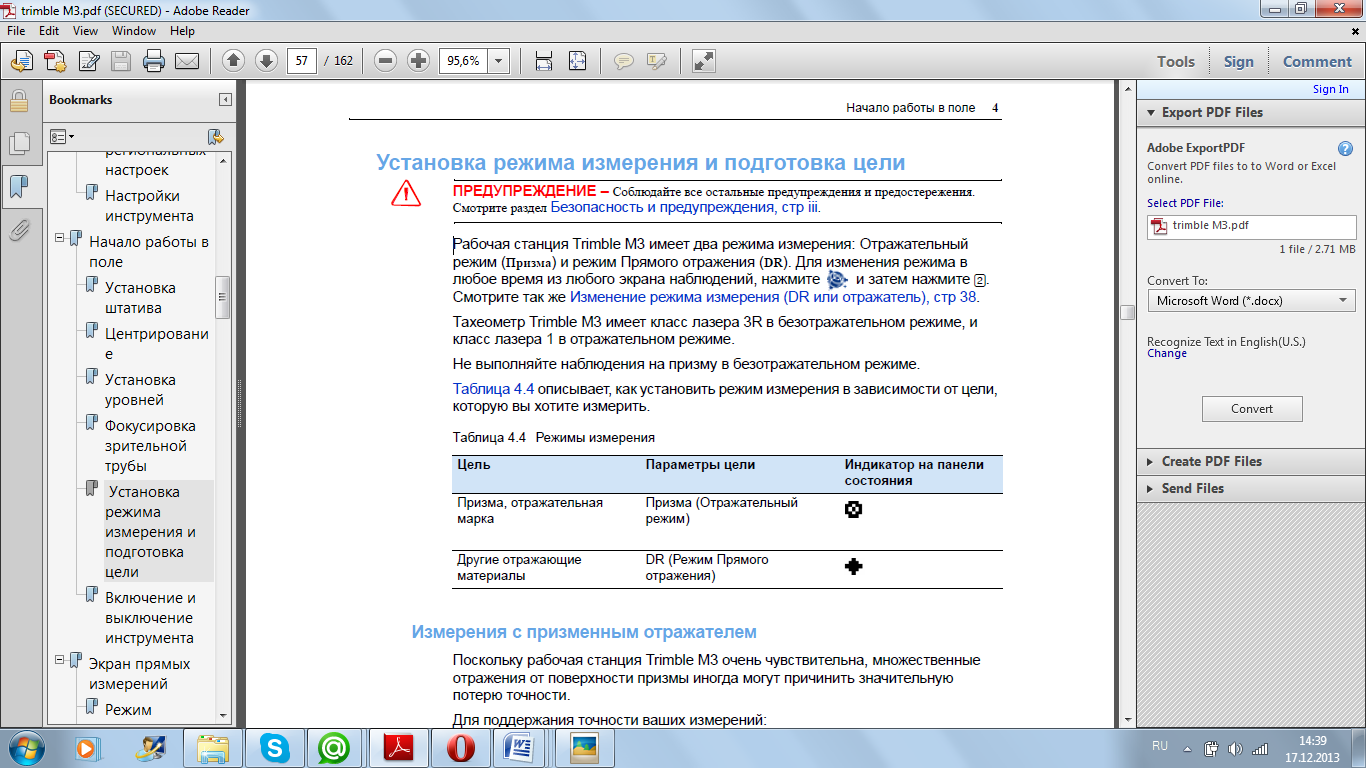Click the page number input field
The width and height of the screenshot is (1366, 768).
point(302,61)
